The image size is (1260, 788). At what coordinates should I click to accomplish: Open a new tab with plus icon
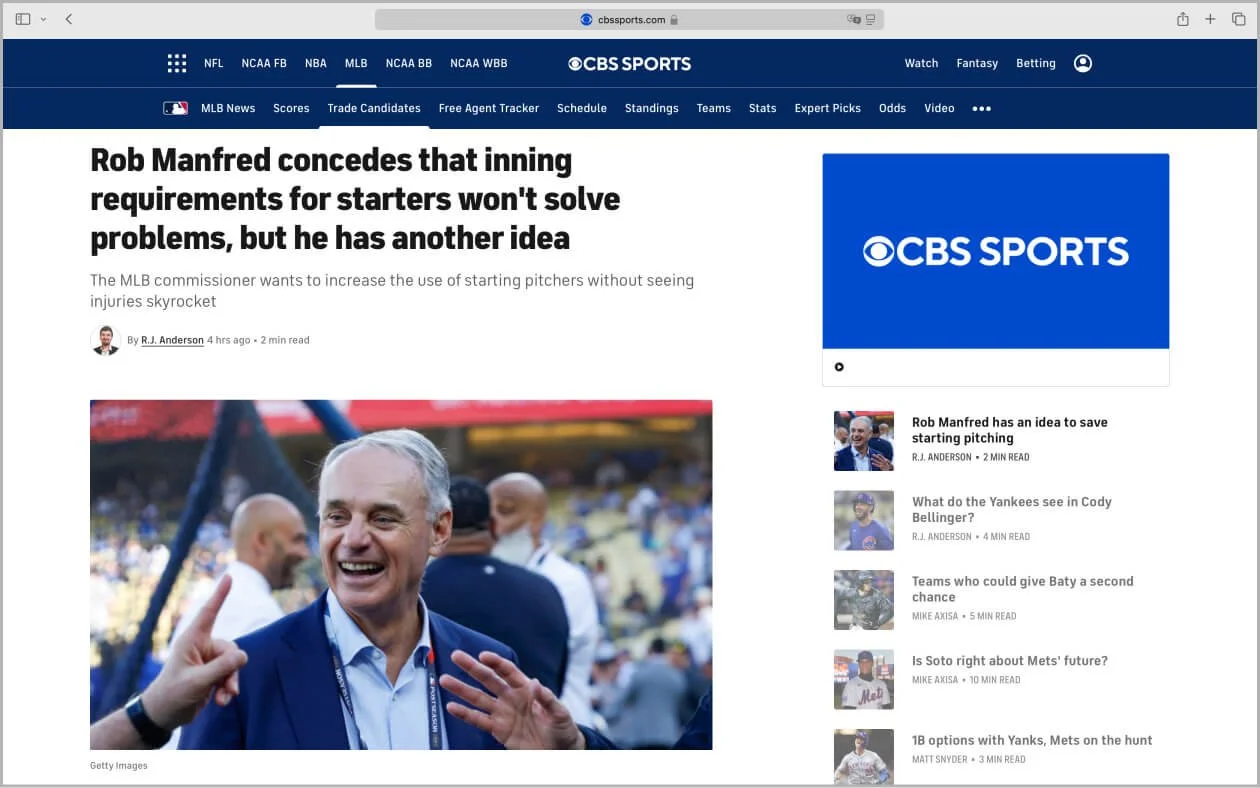tap(1210, 19)
